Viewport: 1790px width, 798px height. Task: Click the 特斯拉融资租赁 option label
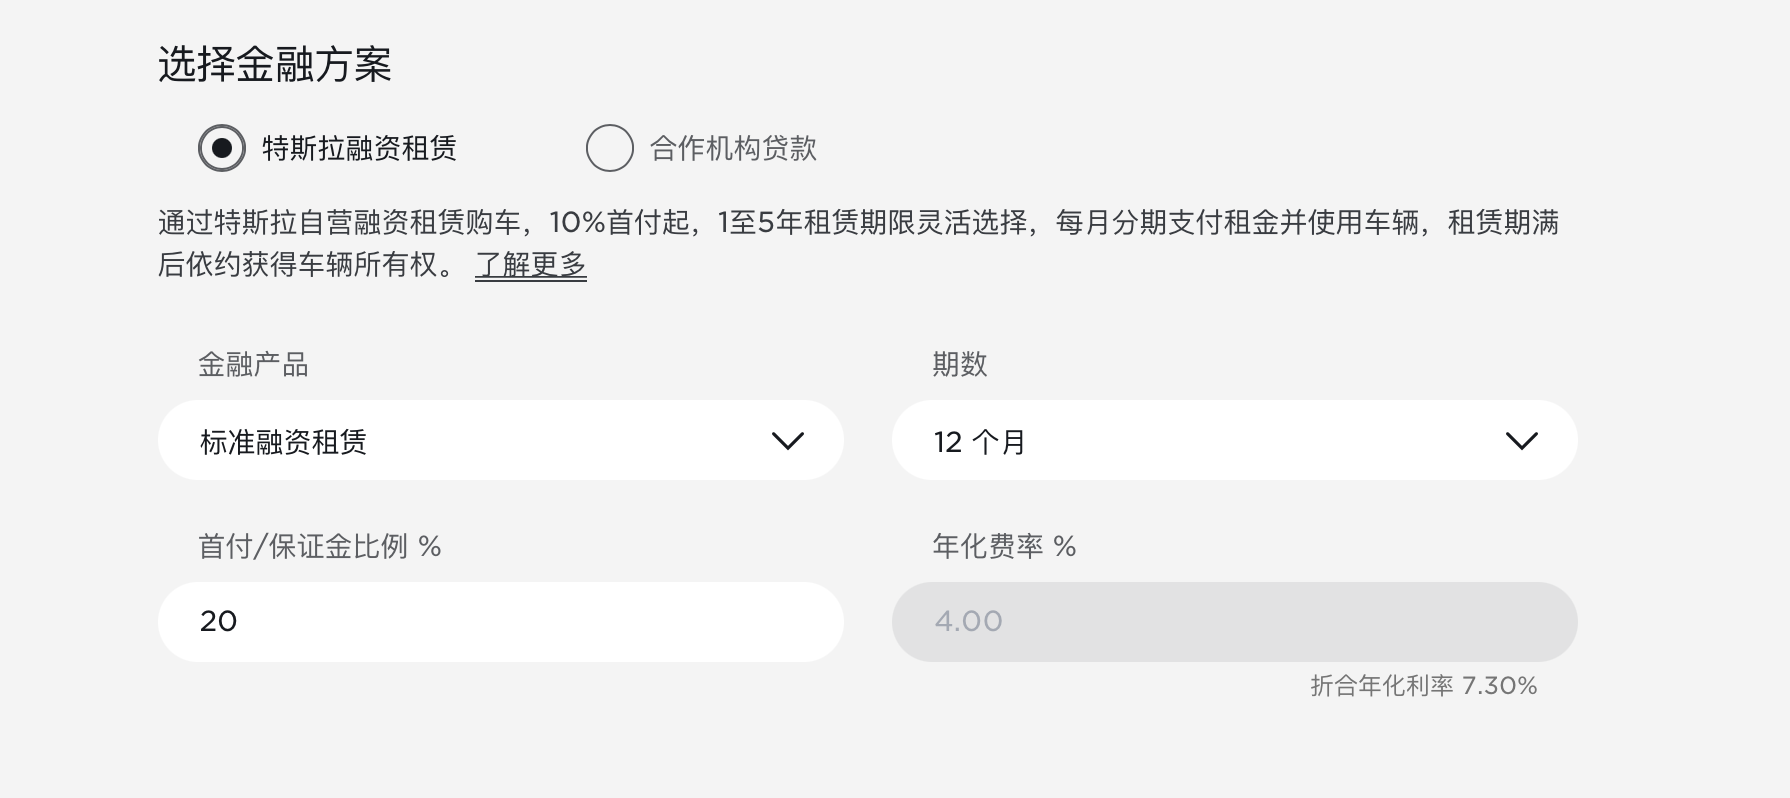tap(359, 148)
